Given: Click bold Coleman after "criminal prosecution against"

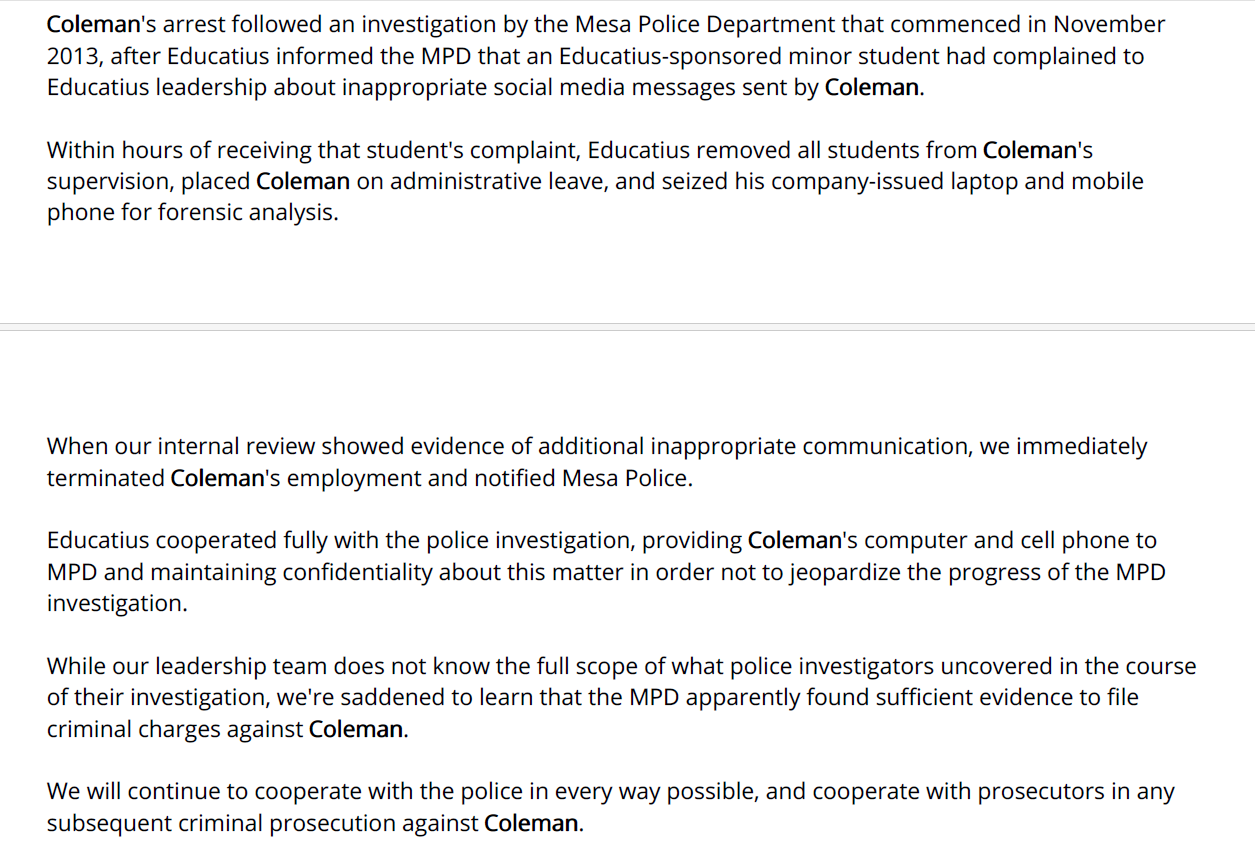Looking at the screenshot, I should point(531,824).
